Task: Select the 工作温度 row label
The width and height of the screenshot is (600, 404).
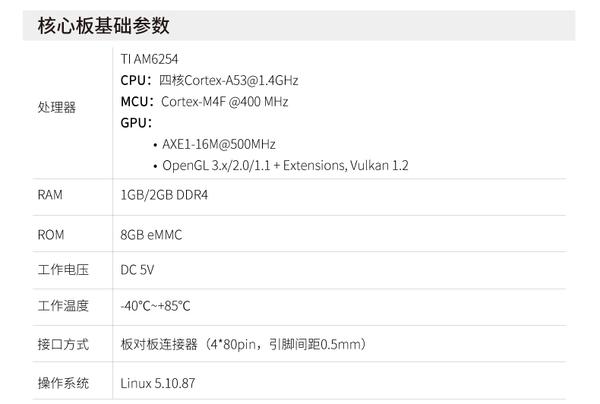Action: [x=62, y=306]
